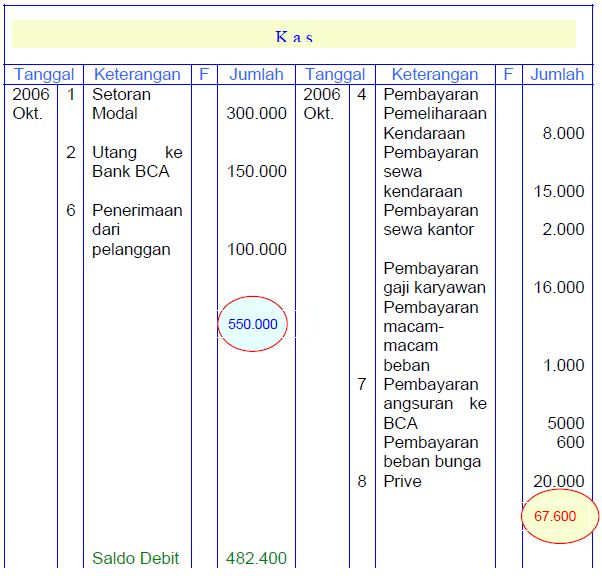This screenshot has height=576, width=602.
Task: Click the 20.000 Prive amount
Action: (559, 481)
